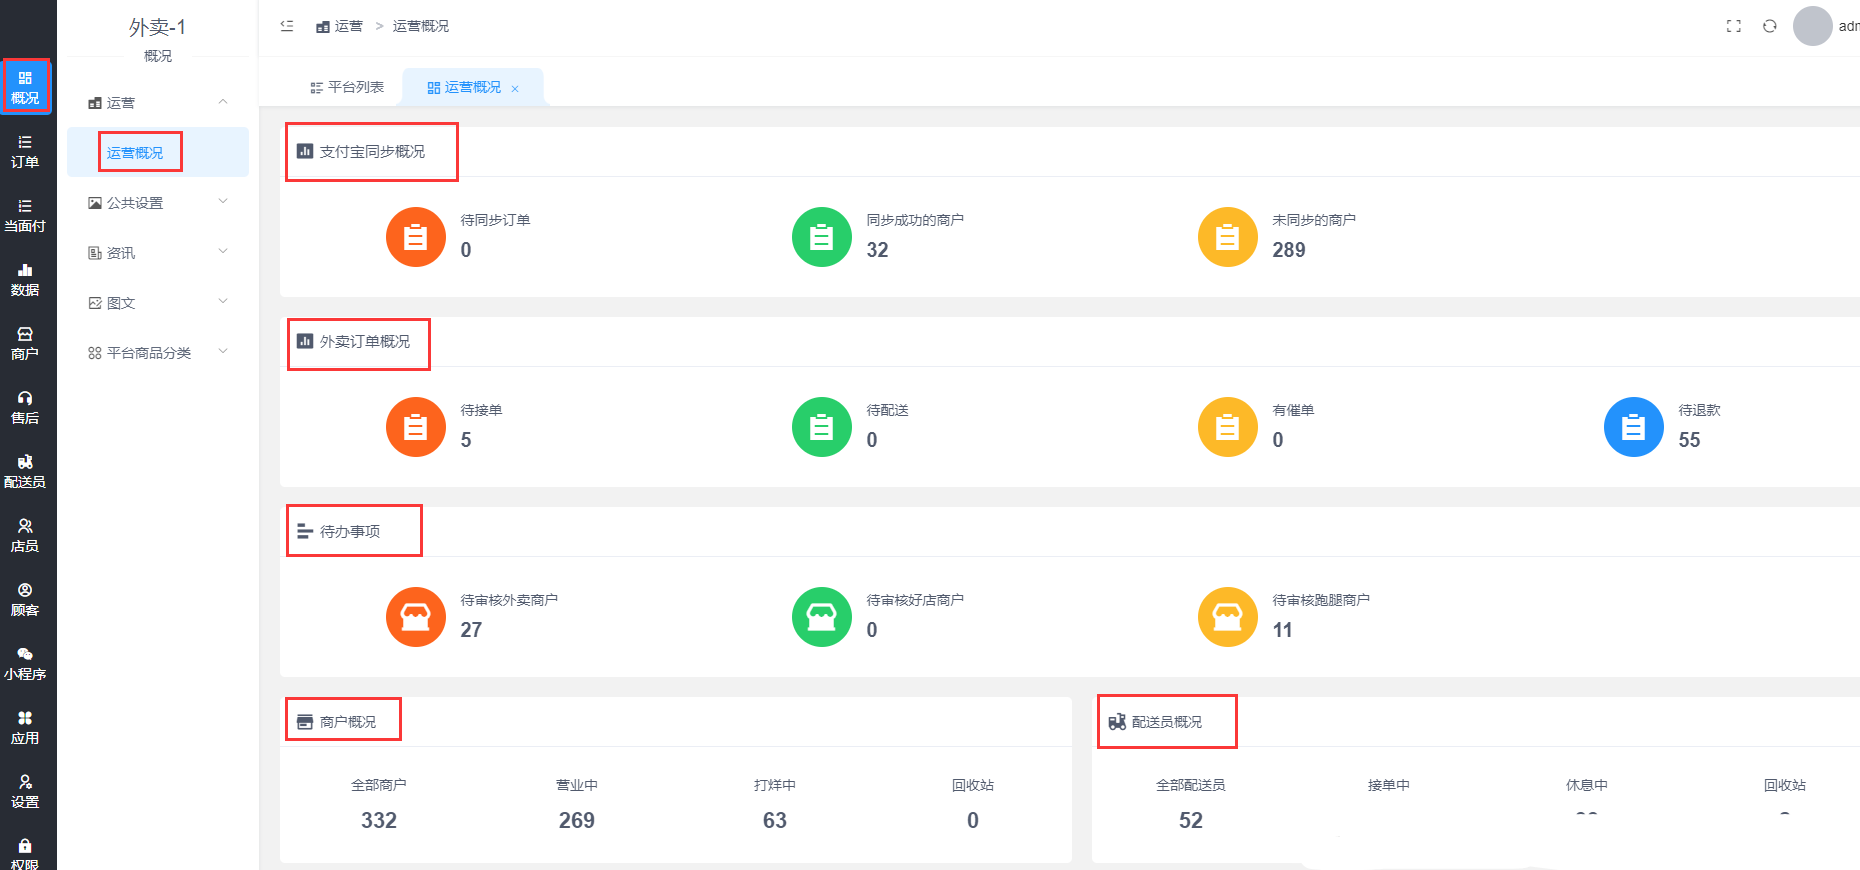
Task: Click the user avatar in header
Action: click(x=1812, y=26)
